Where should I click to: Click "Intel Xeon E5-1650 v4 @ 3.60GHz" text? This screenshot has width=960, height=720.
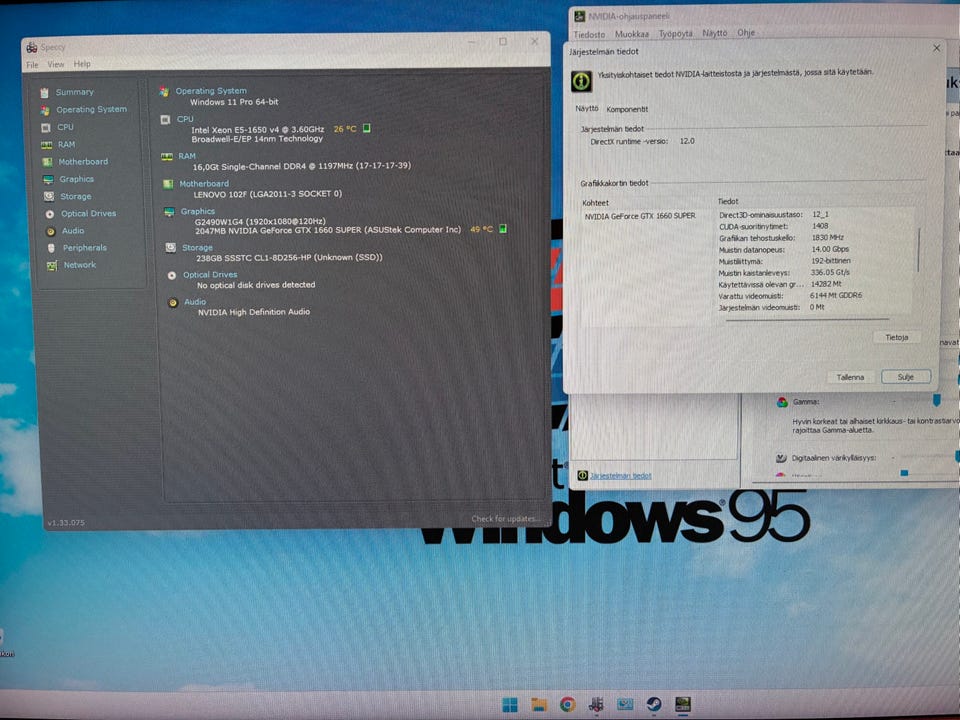(x=257, y=130)
